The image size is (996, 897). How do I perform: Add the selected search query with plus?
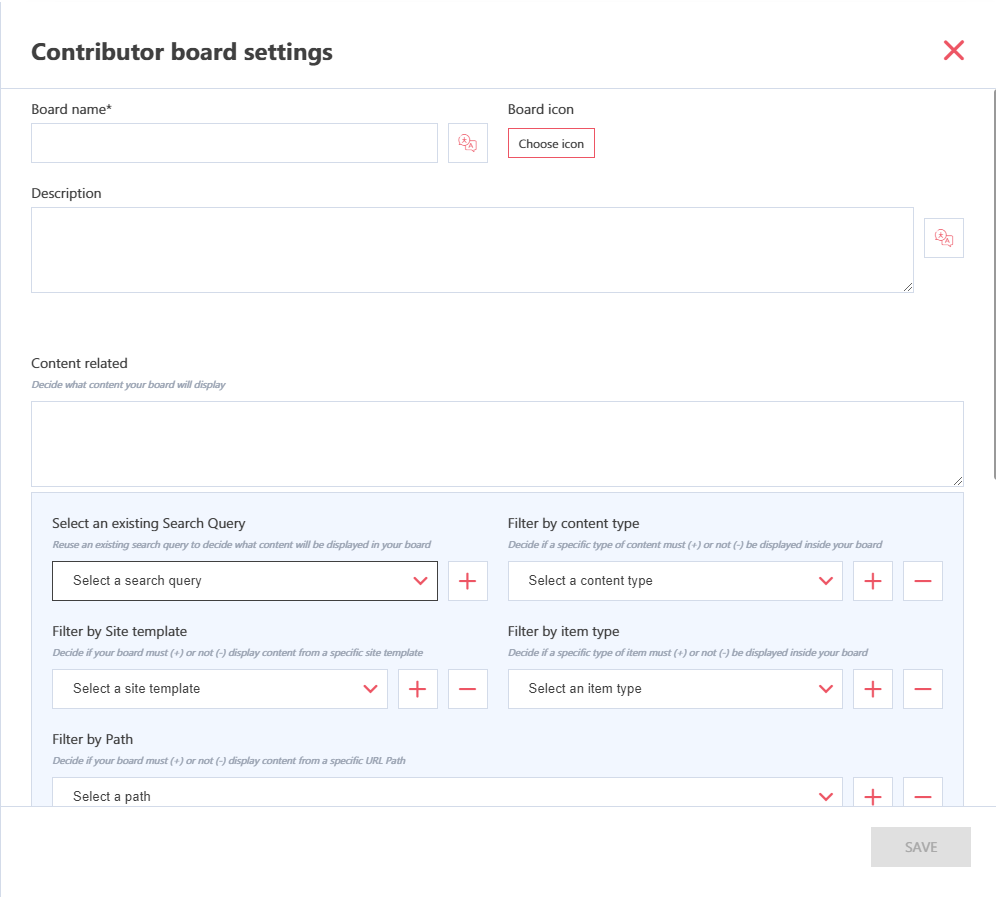467,581
